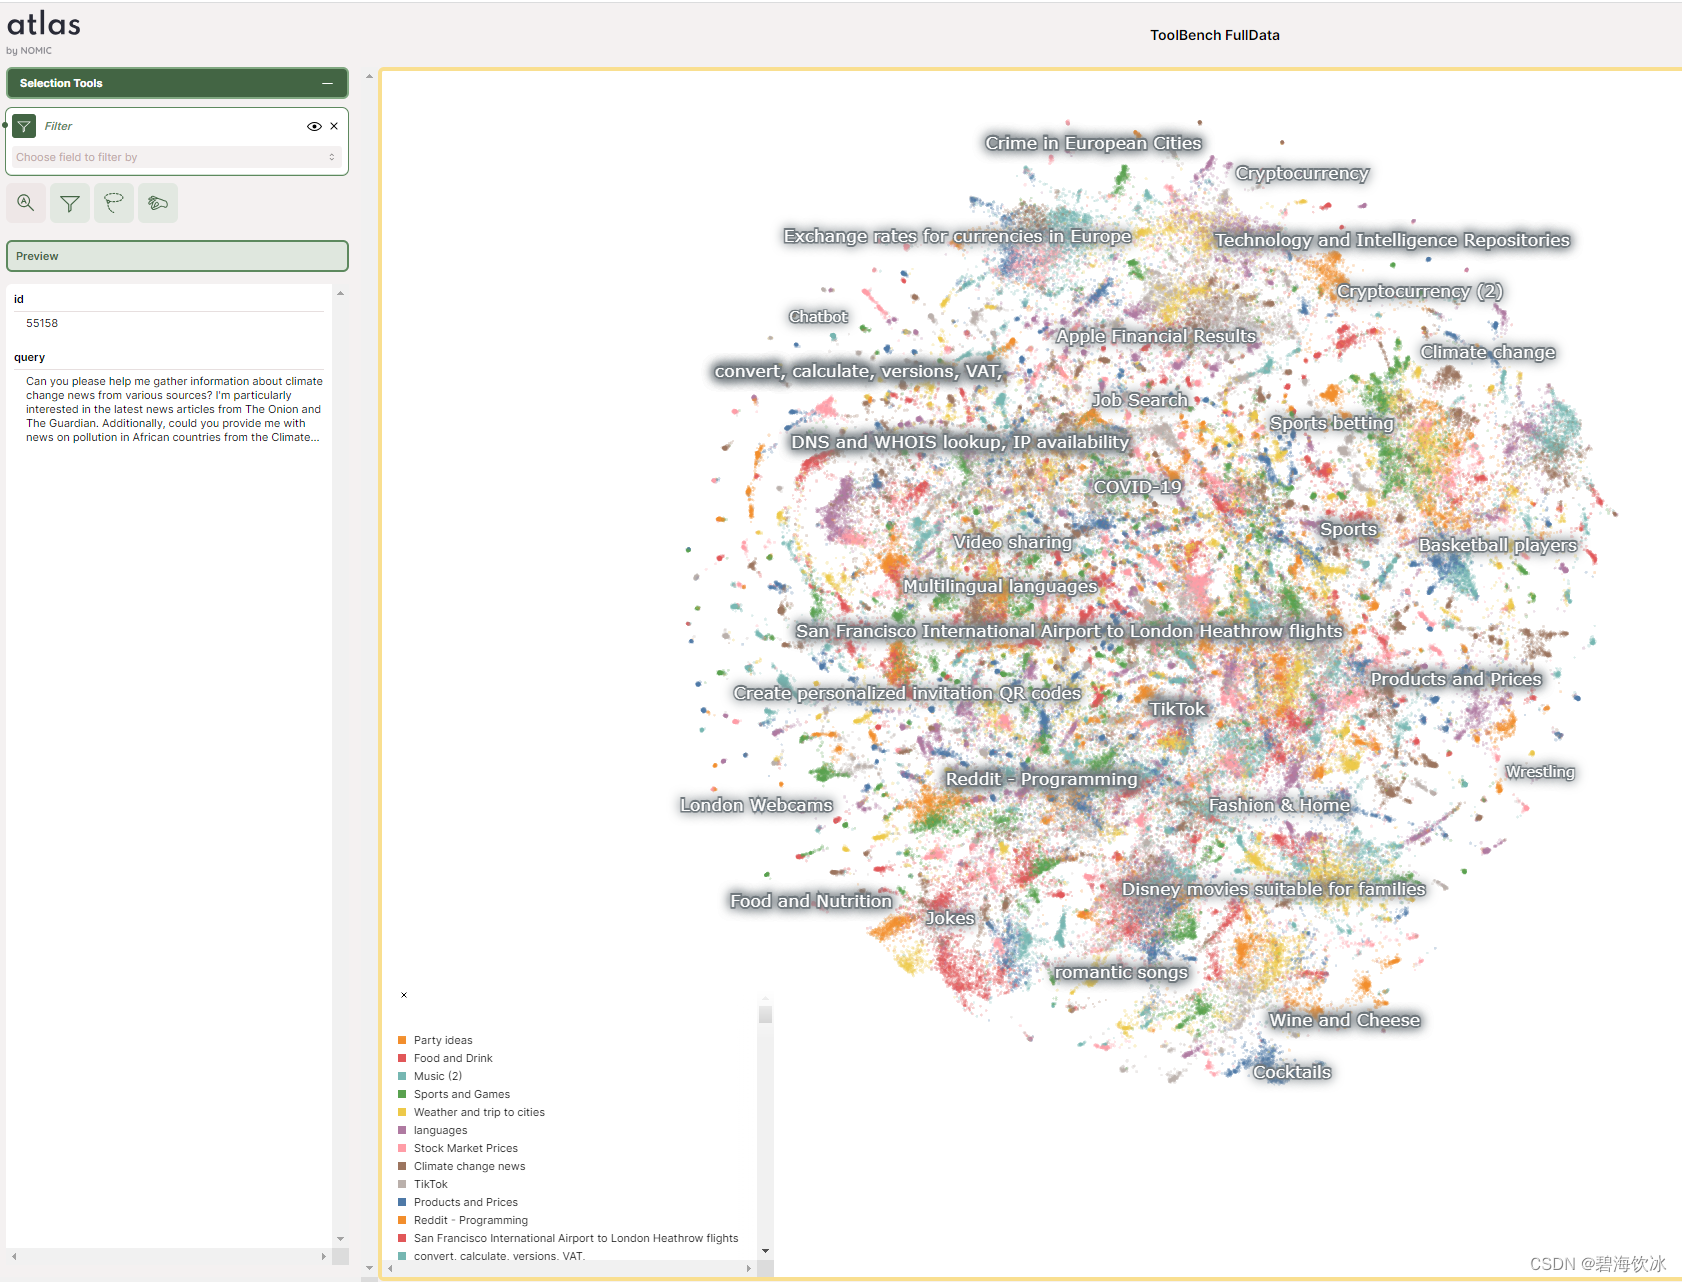
Task: Click 'Food and Nutrition' map label
Action: click(x=811, y=901)
